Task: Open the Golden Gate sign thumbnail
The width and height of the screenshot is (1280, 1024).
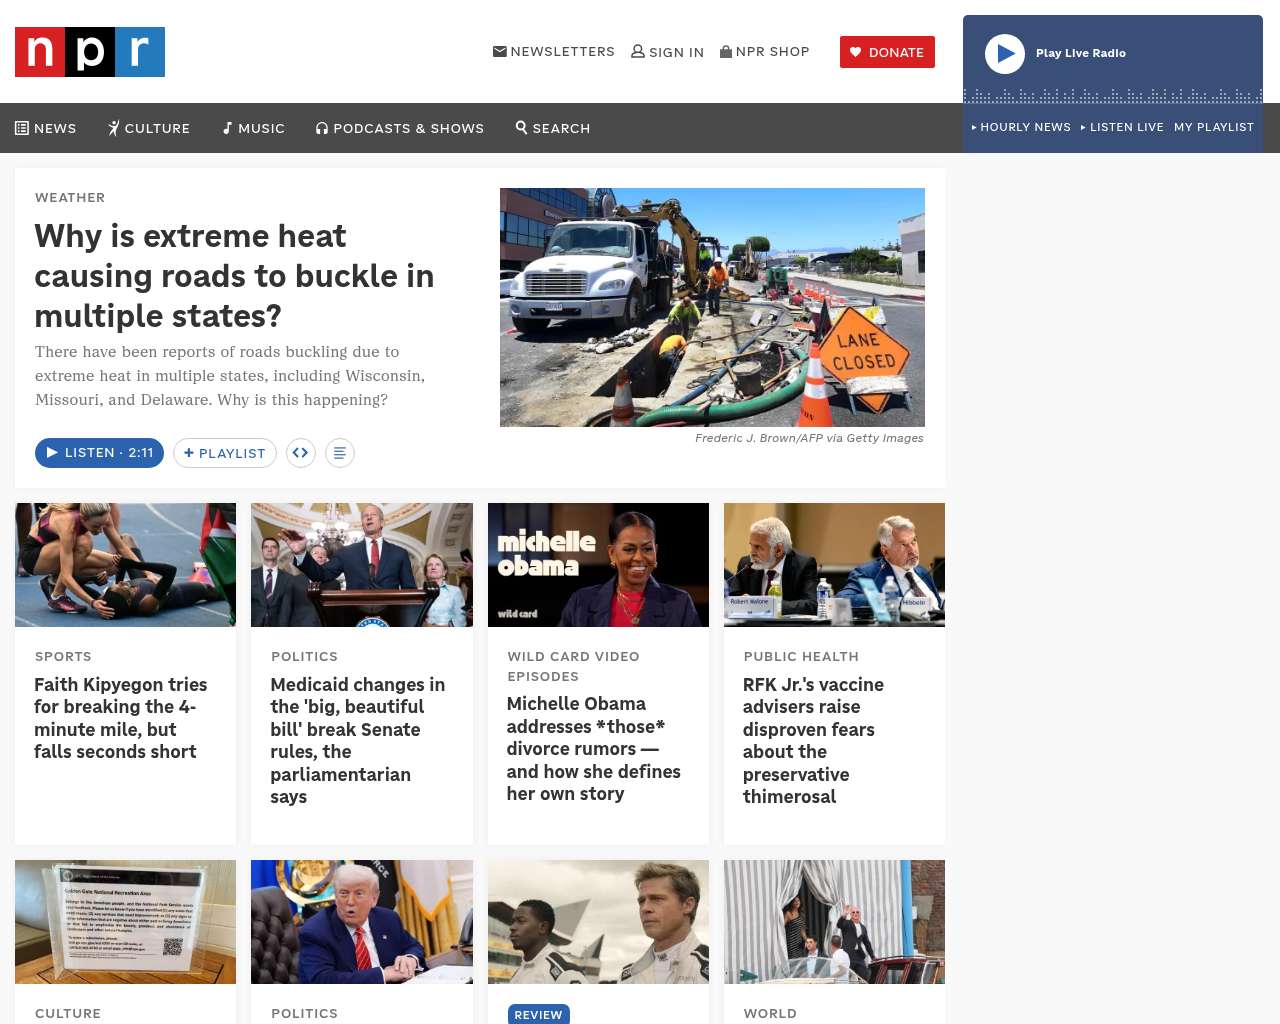Action: point(126,922)
